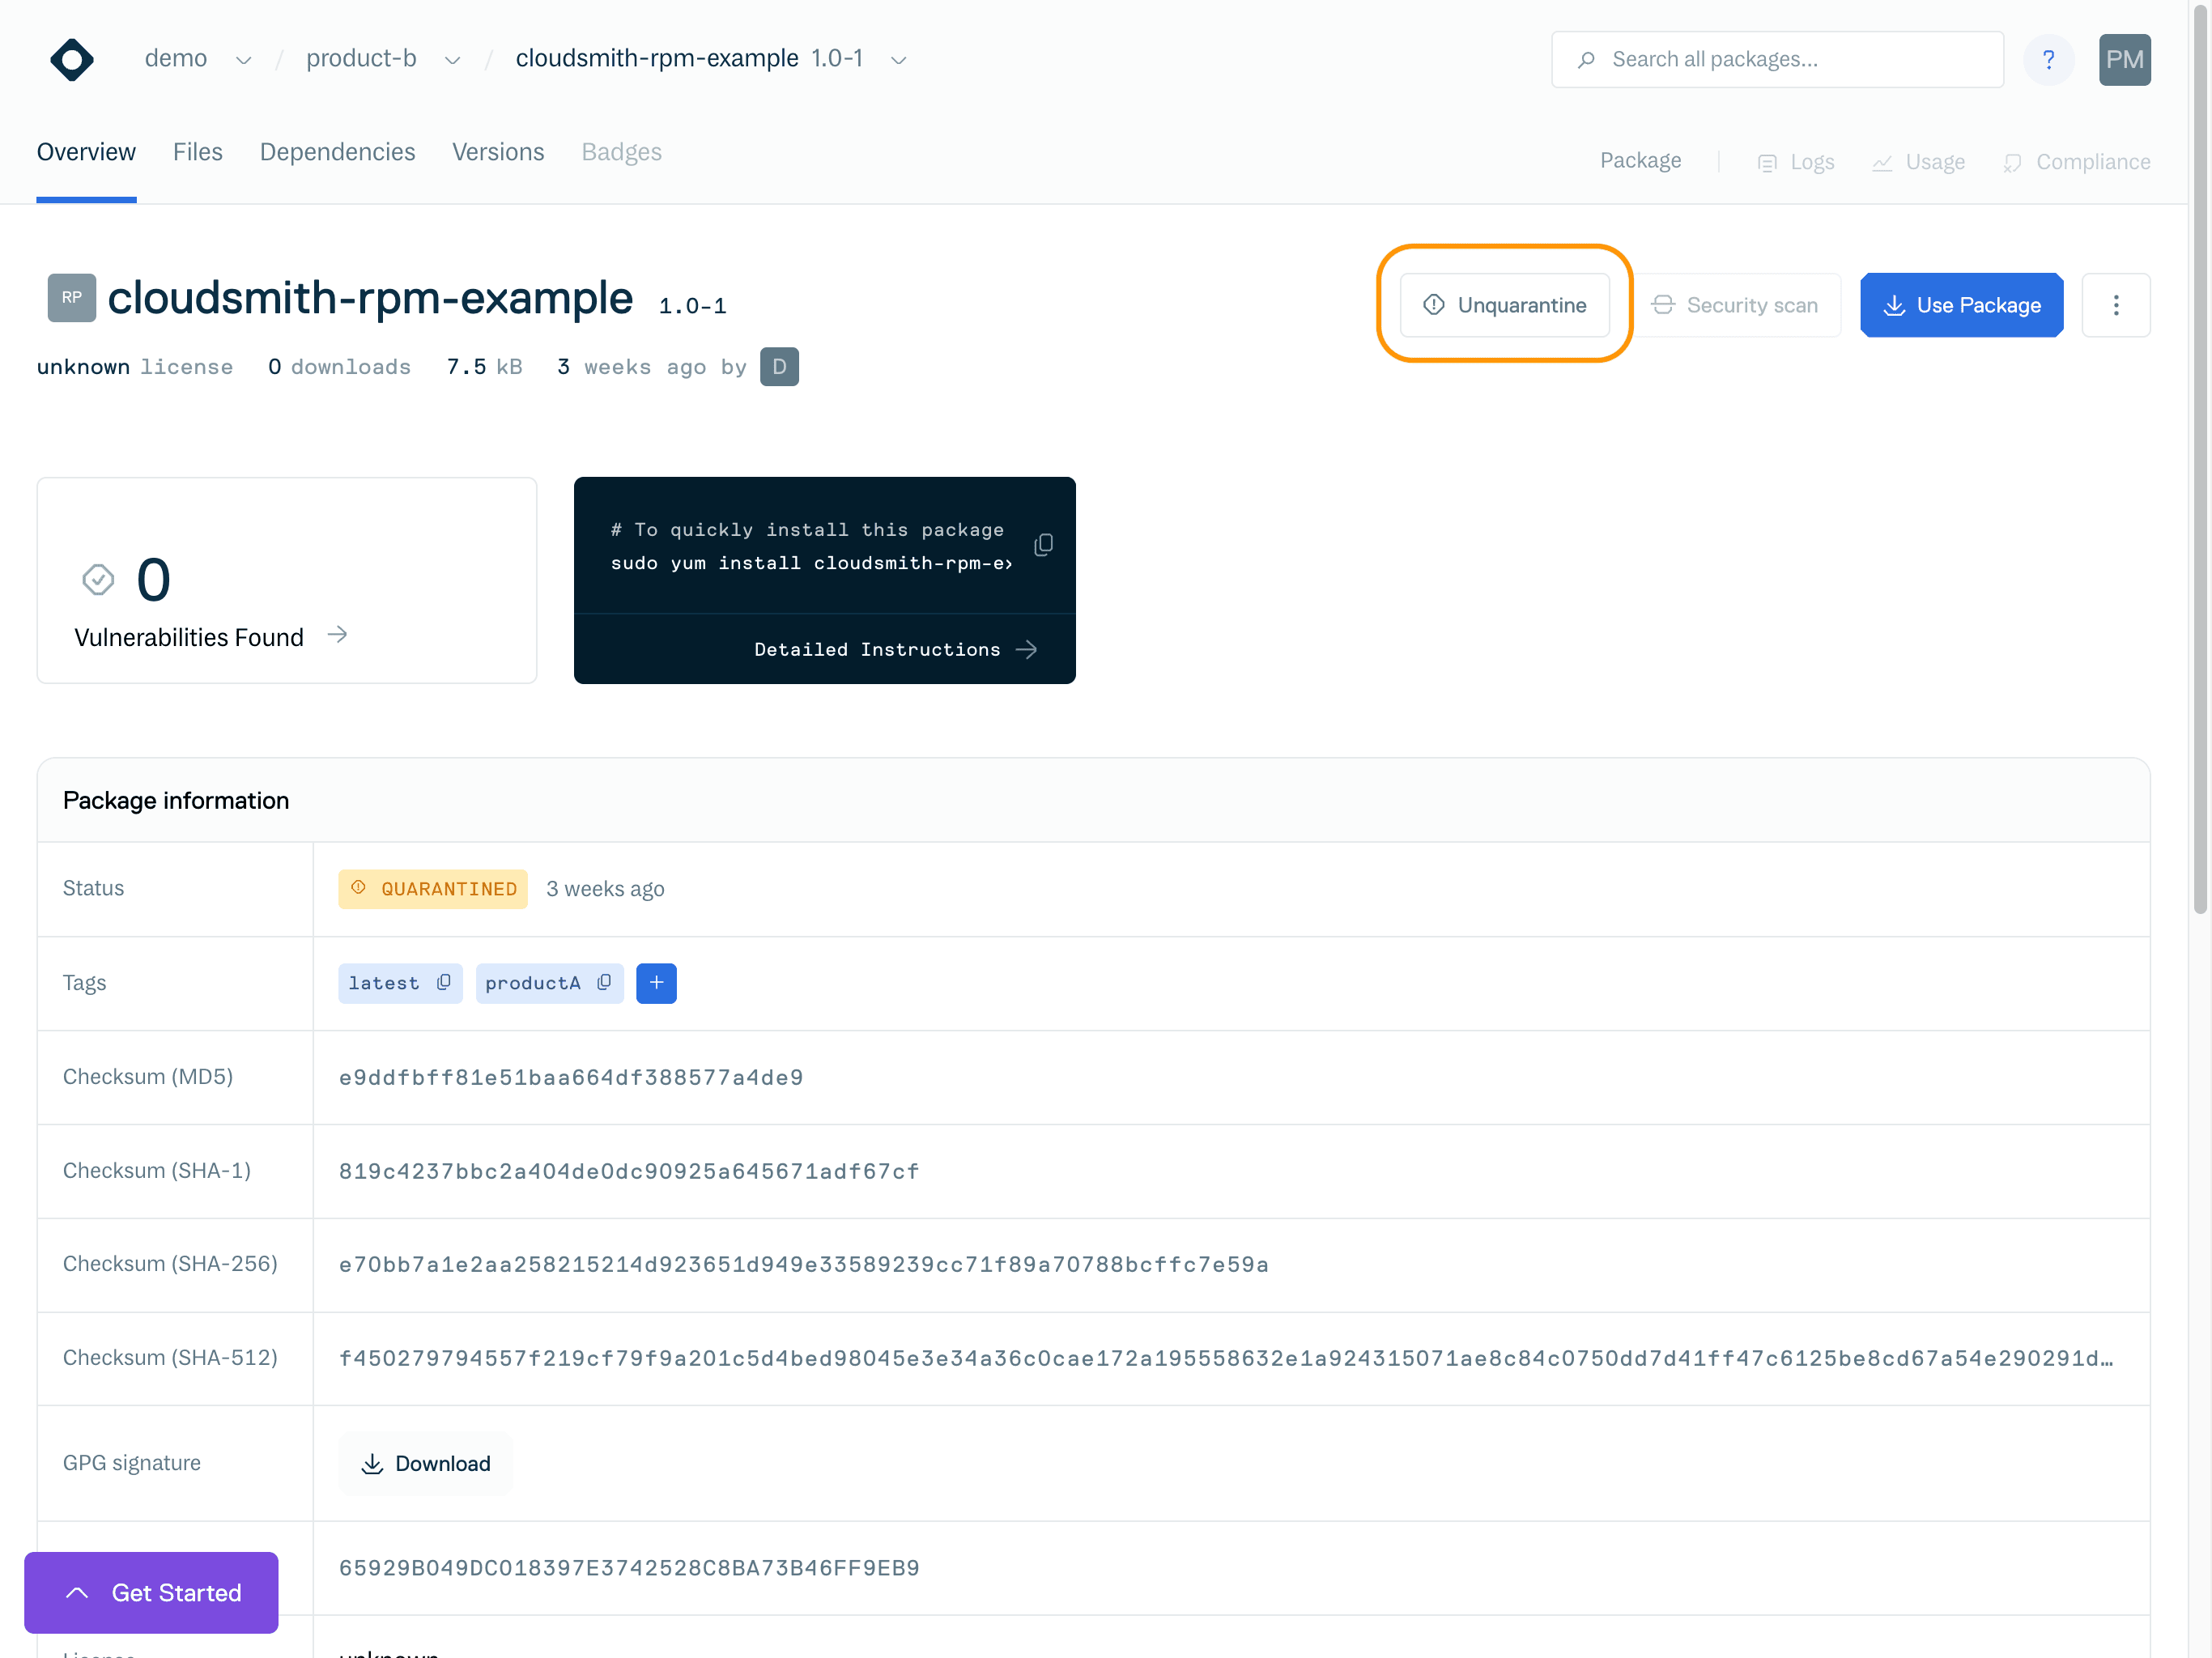Click the uploader D avatar

click(x=779, y=367)
